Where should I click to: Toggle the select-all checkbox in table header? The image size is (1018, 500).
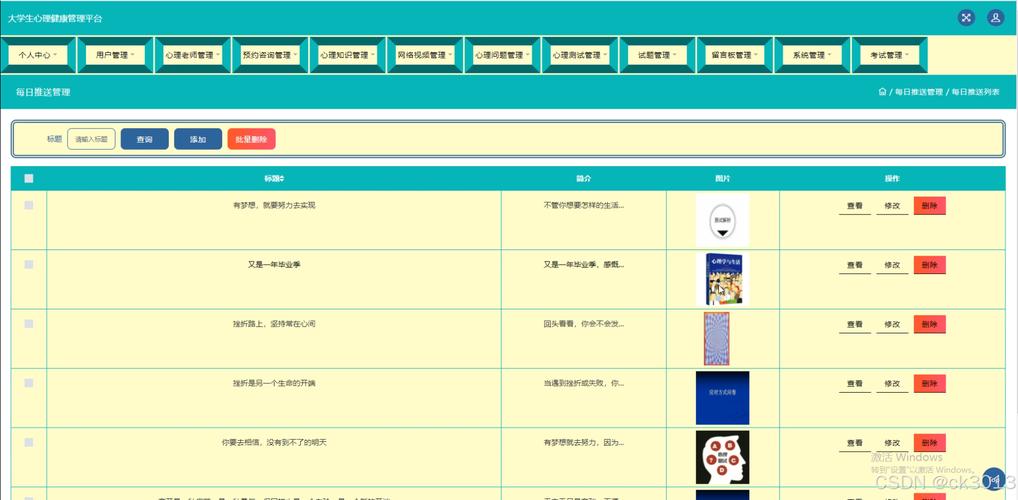point(29,179)
